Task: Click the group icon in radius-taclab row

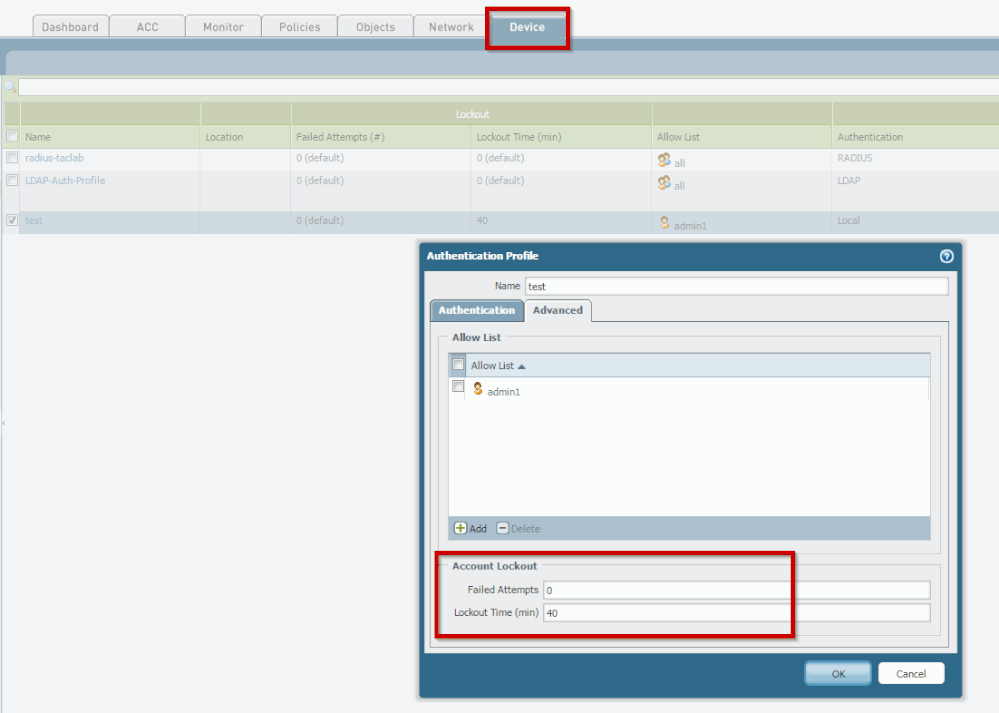Action: pos(664,160)
